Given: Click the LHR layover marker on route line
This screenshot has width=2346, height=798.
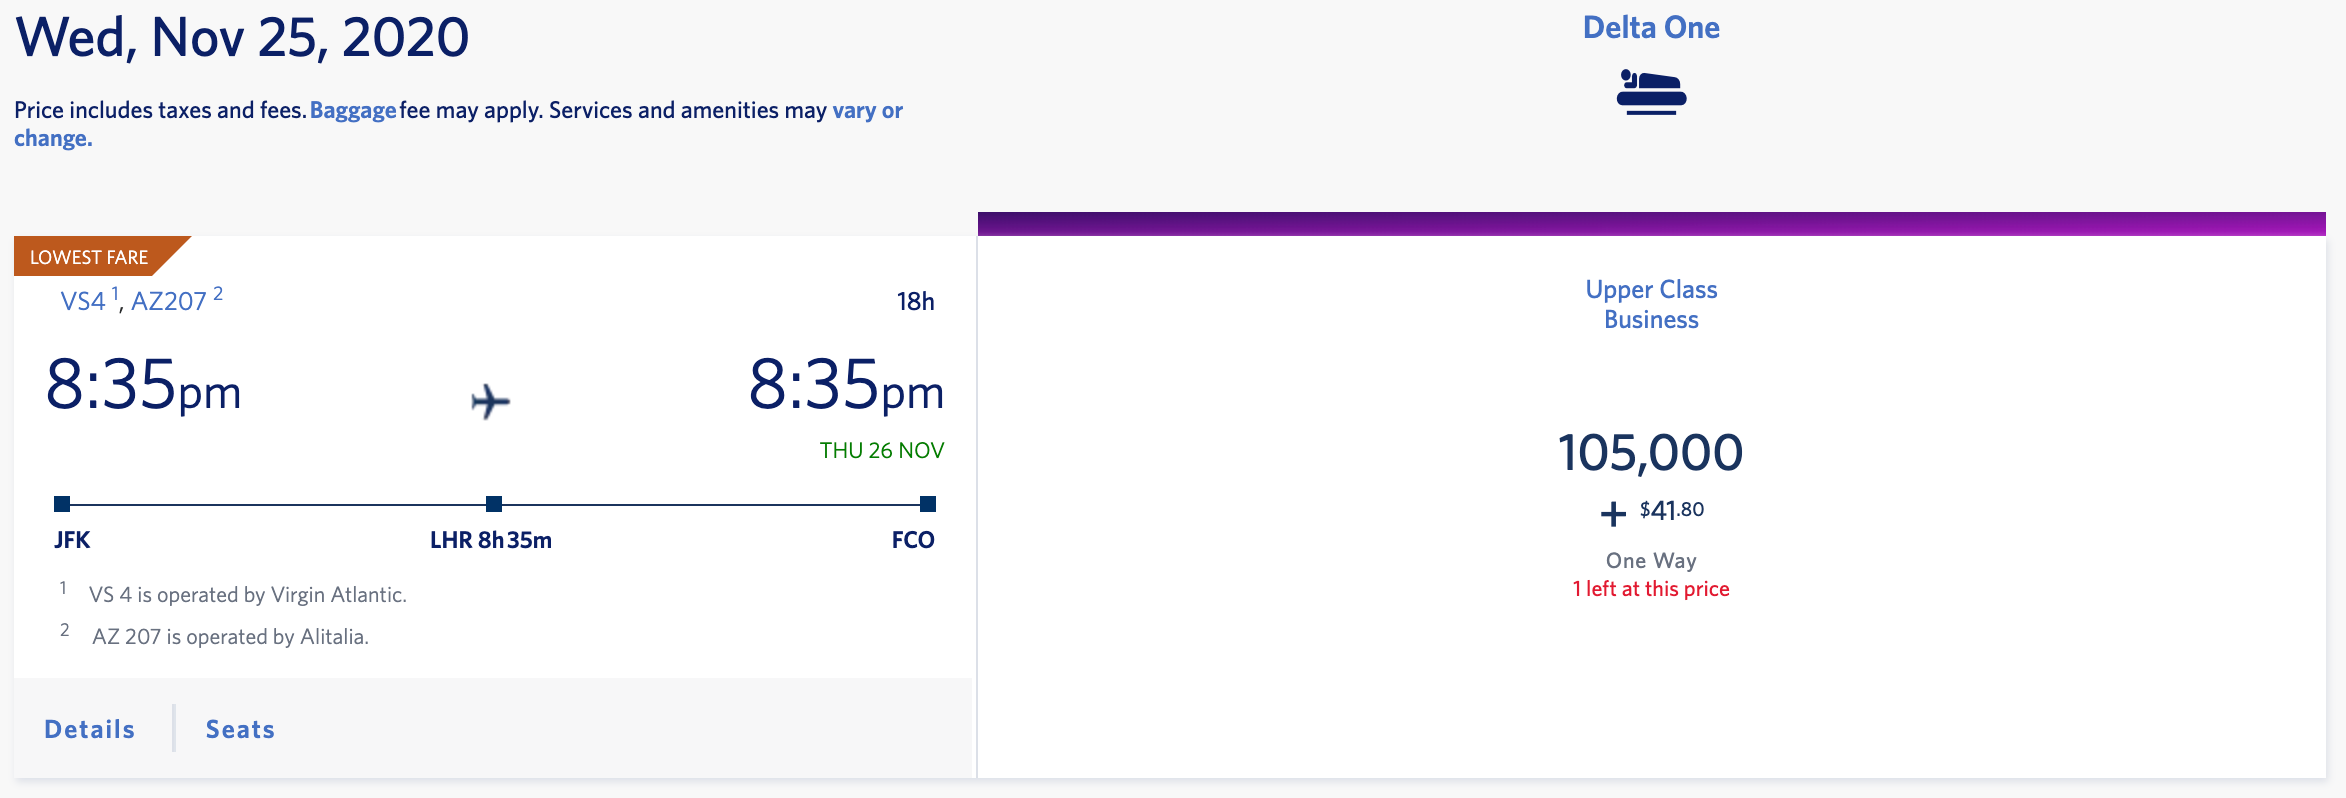Looking at the screenshot, I should (x=494, y=504).
